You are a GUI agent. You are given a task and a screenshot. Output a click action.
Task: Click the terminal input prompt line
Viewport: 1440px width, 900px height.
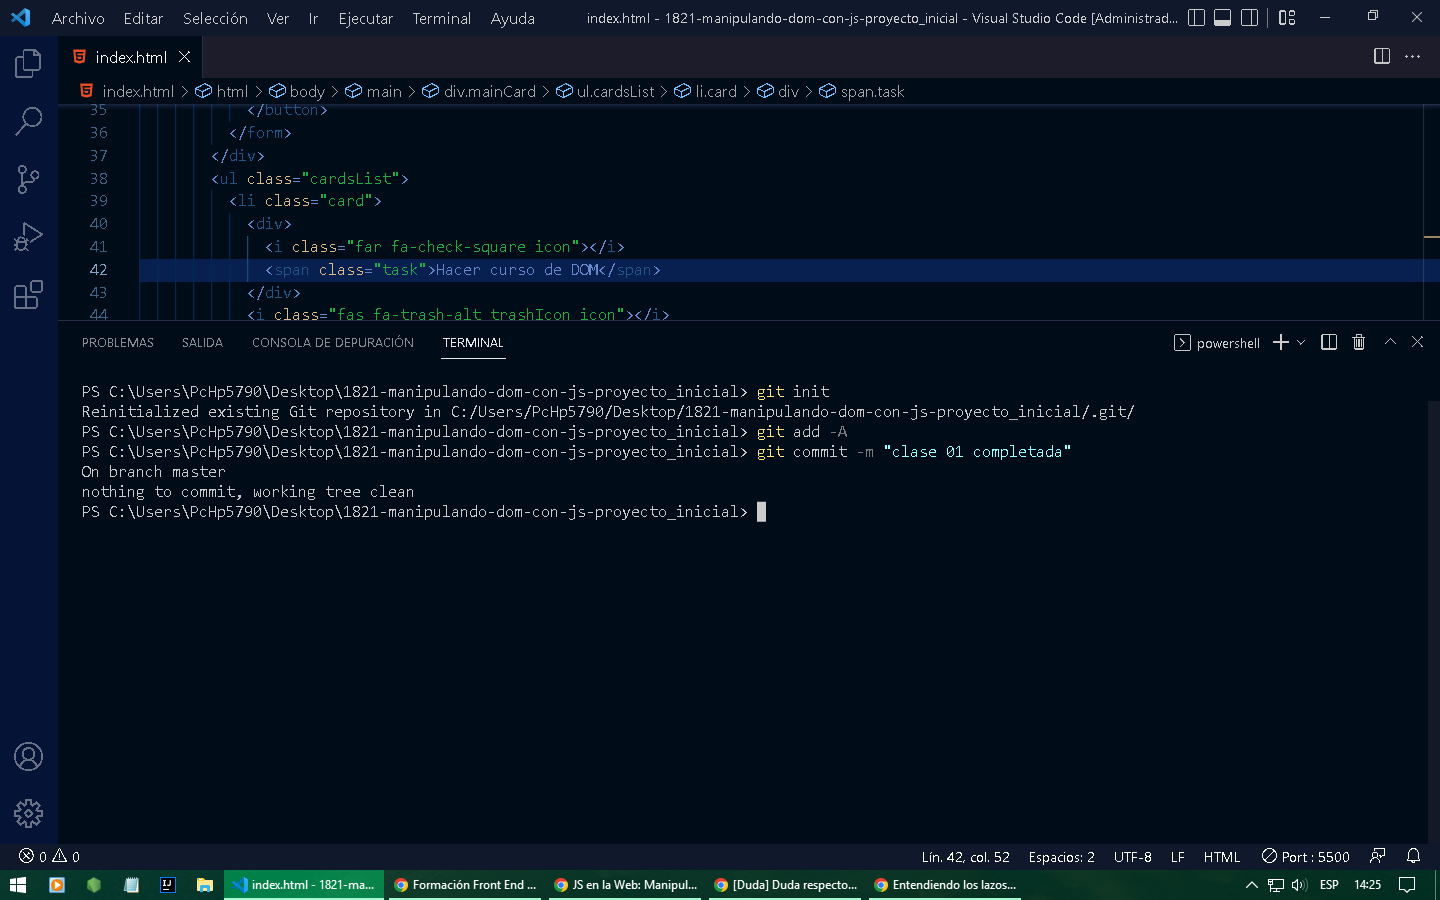pyautogui.click(x=423, y=512)
